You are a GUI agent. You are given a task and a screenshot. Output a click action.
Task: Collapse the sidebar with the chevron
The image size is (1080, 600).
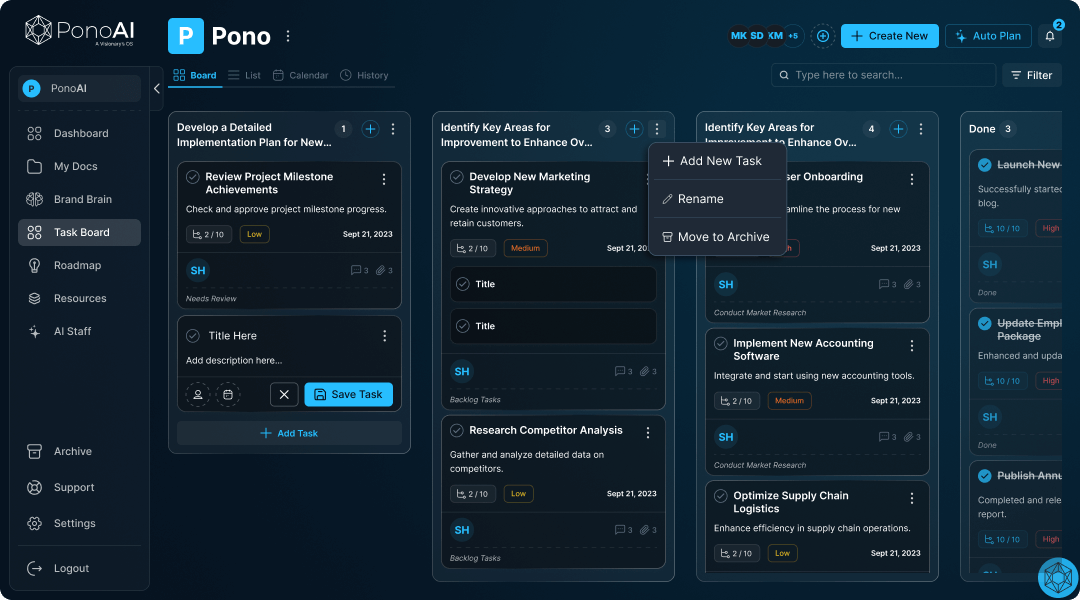(156, 88)
